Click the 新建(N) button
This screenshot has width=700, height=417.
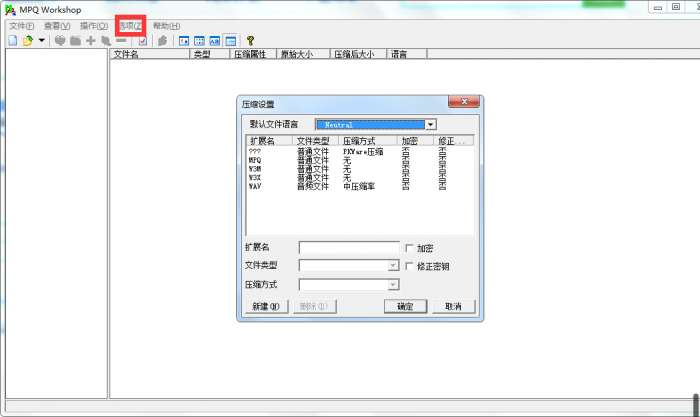coord(267,306)
